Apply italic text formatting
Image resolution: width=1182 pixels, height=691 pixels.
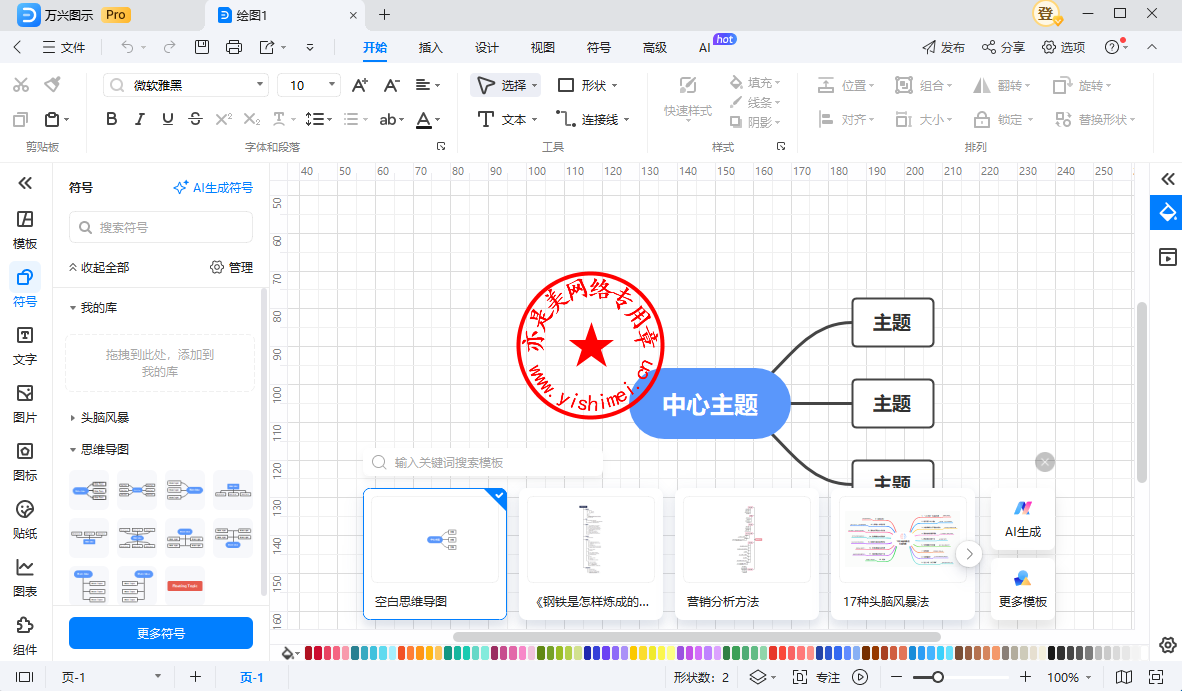pyautogui.click(x=140, y=119)
